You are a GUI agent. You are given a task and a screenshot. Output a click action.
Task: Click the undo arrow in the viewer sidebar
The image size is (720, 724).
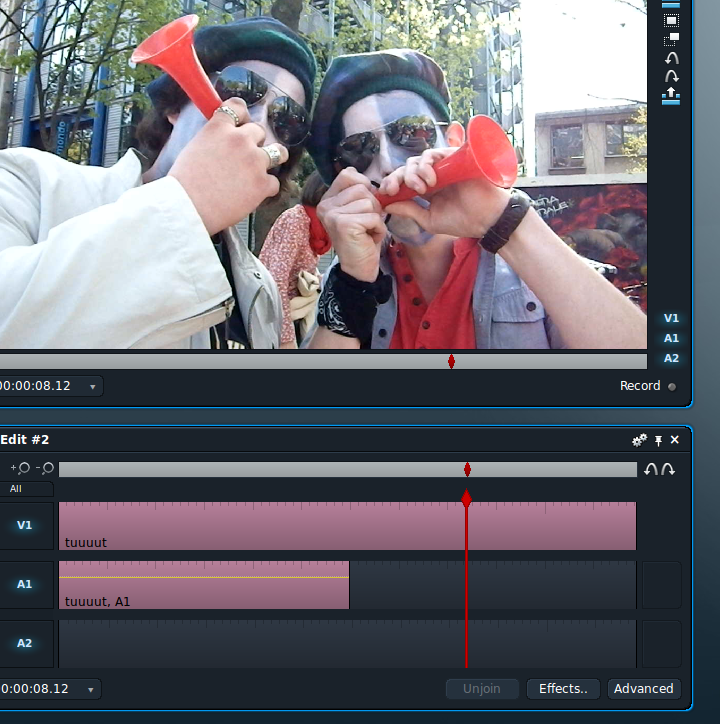tap(672, 58)
